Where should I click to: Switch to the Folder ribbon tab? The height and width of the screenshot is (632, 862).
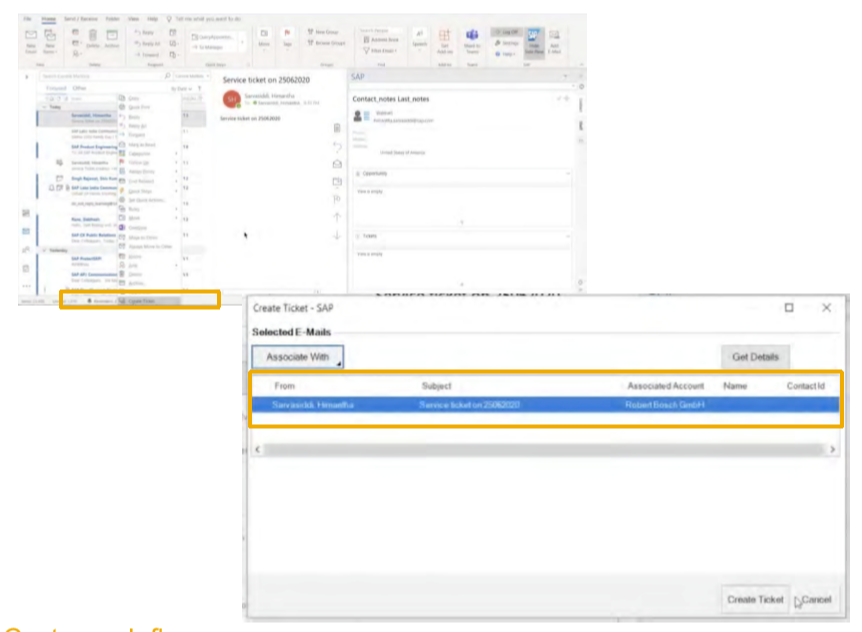coord(113,19)
